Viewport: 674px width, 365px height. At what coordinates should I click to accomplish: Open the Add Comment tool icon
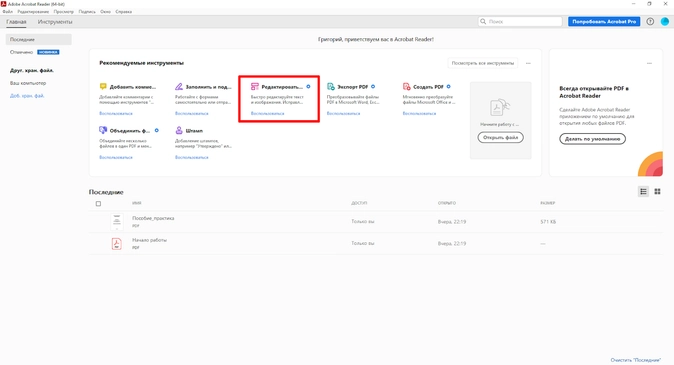[x=103, y=86]
